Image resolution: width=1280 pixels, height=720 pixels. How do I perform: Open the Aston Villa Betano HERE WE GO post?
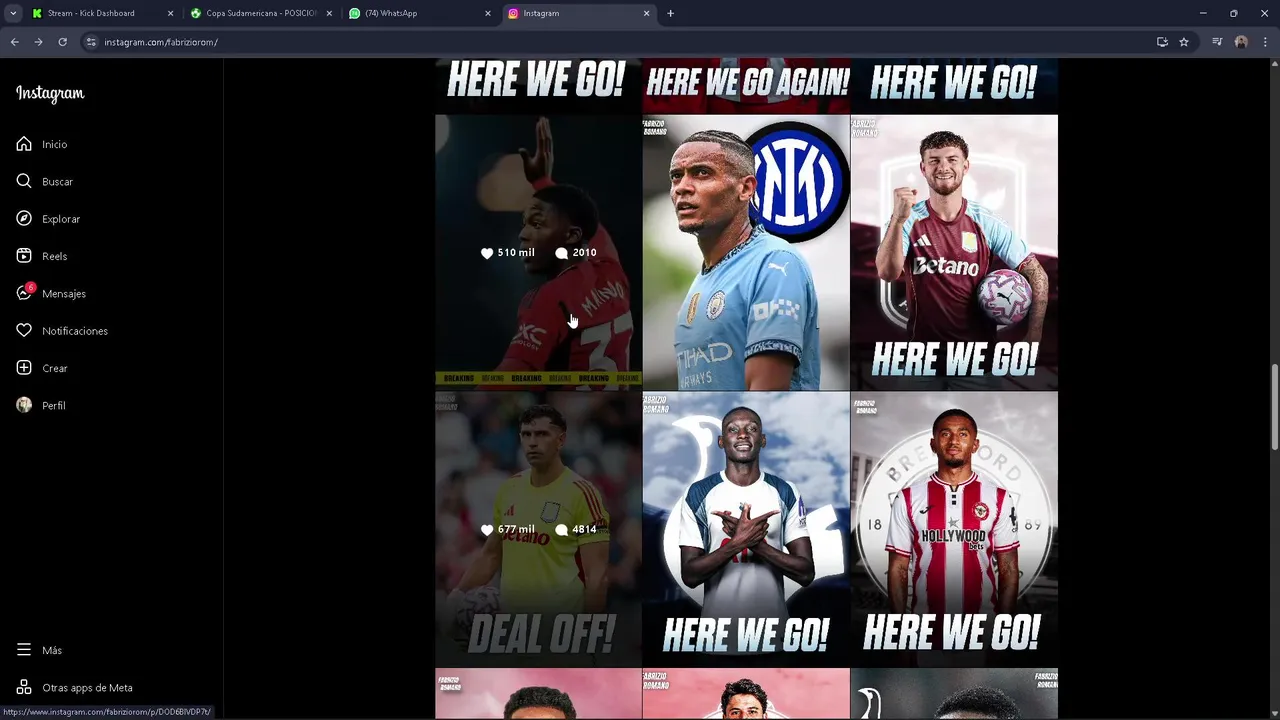point(954,252)
